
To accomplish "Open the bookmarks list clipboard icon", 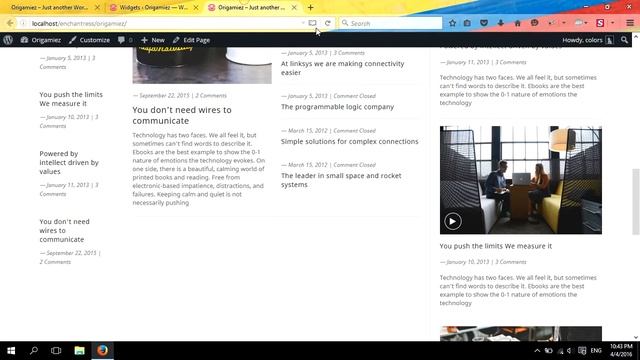I will point(467,23).
